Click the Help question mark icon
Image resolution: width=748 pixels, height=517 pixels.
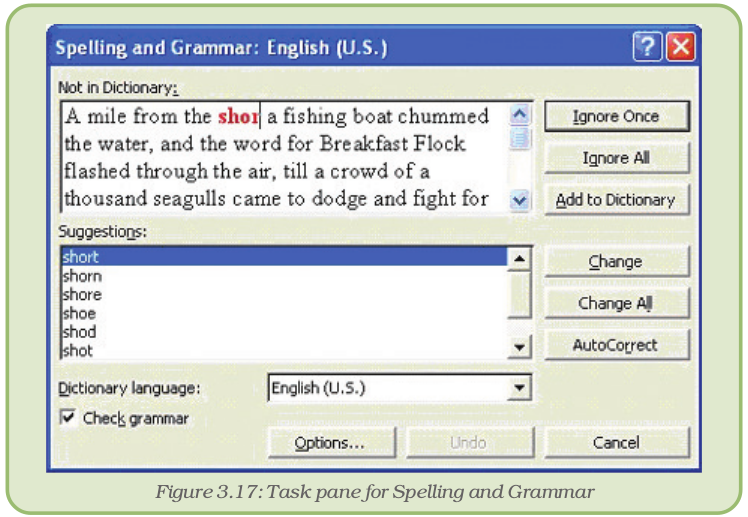tap(647, 47)
